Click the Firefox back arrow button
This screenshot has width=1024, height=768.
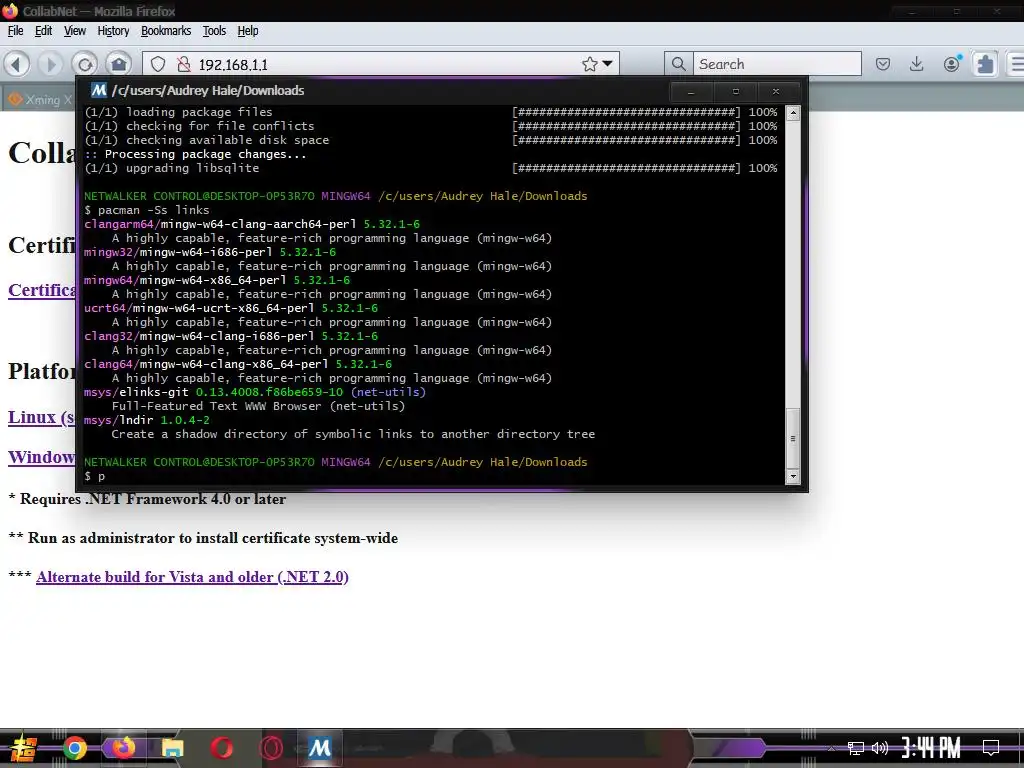click(17, 64)
